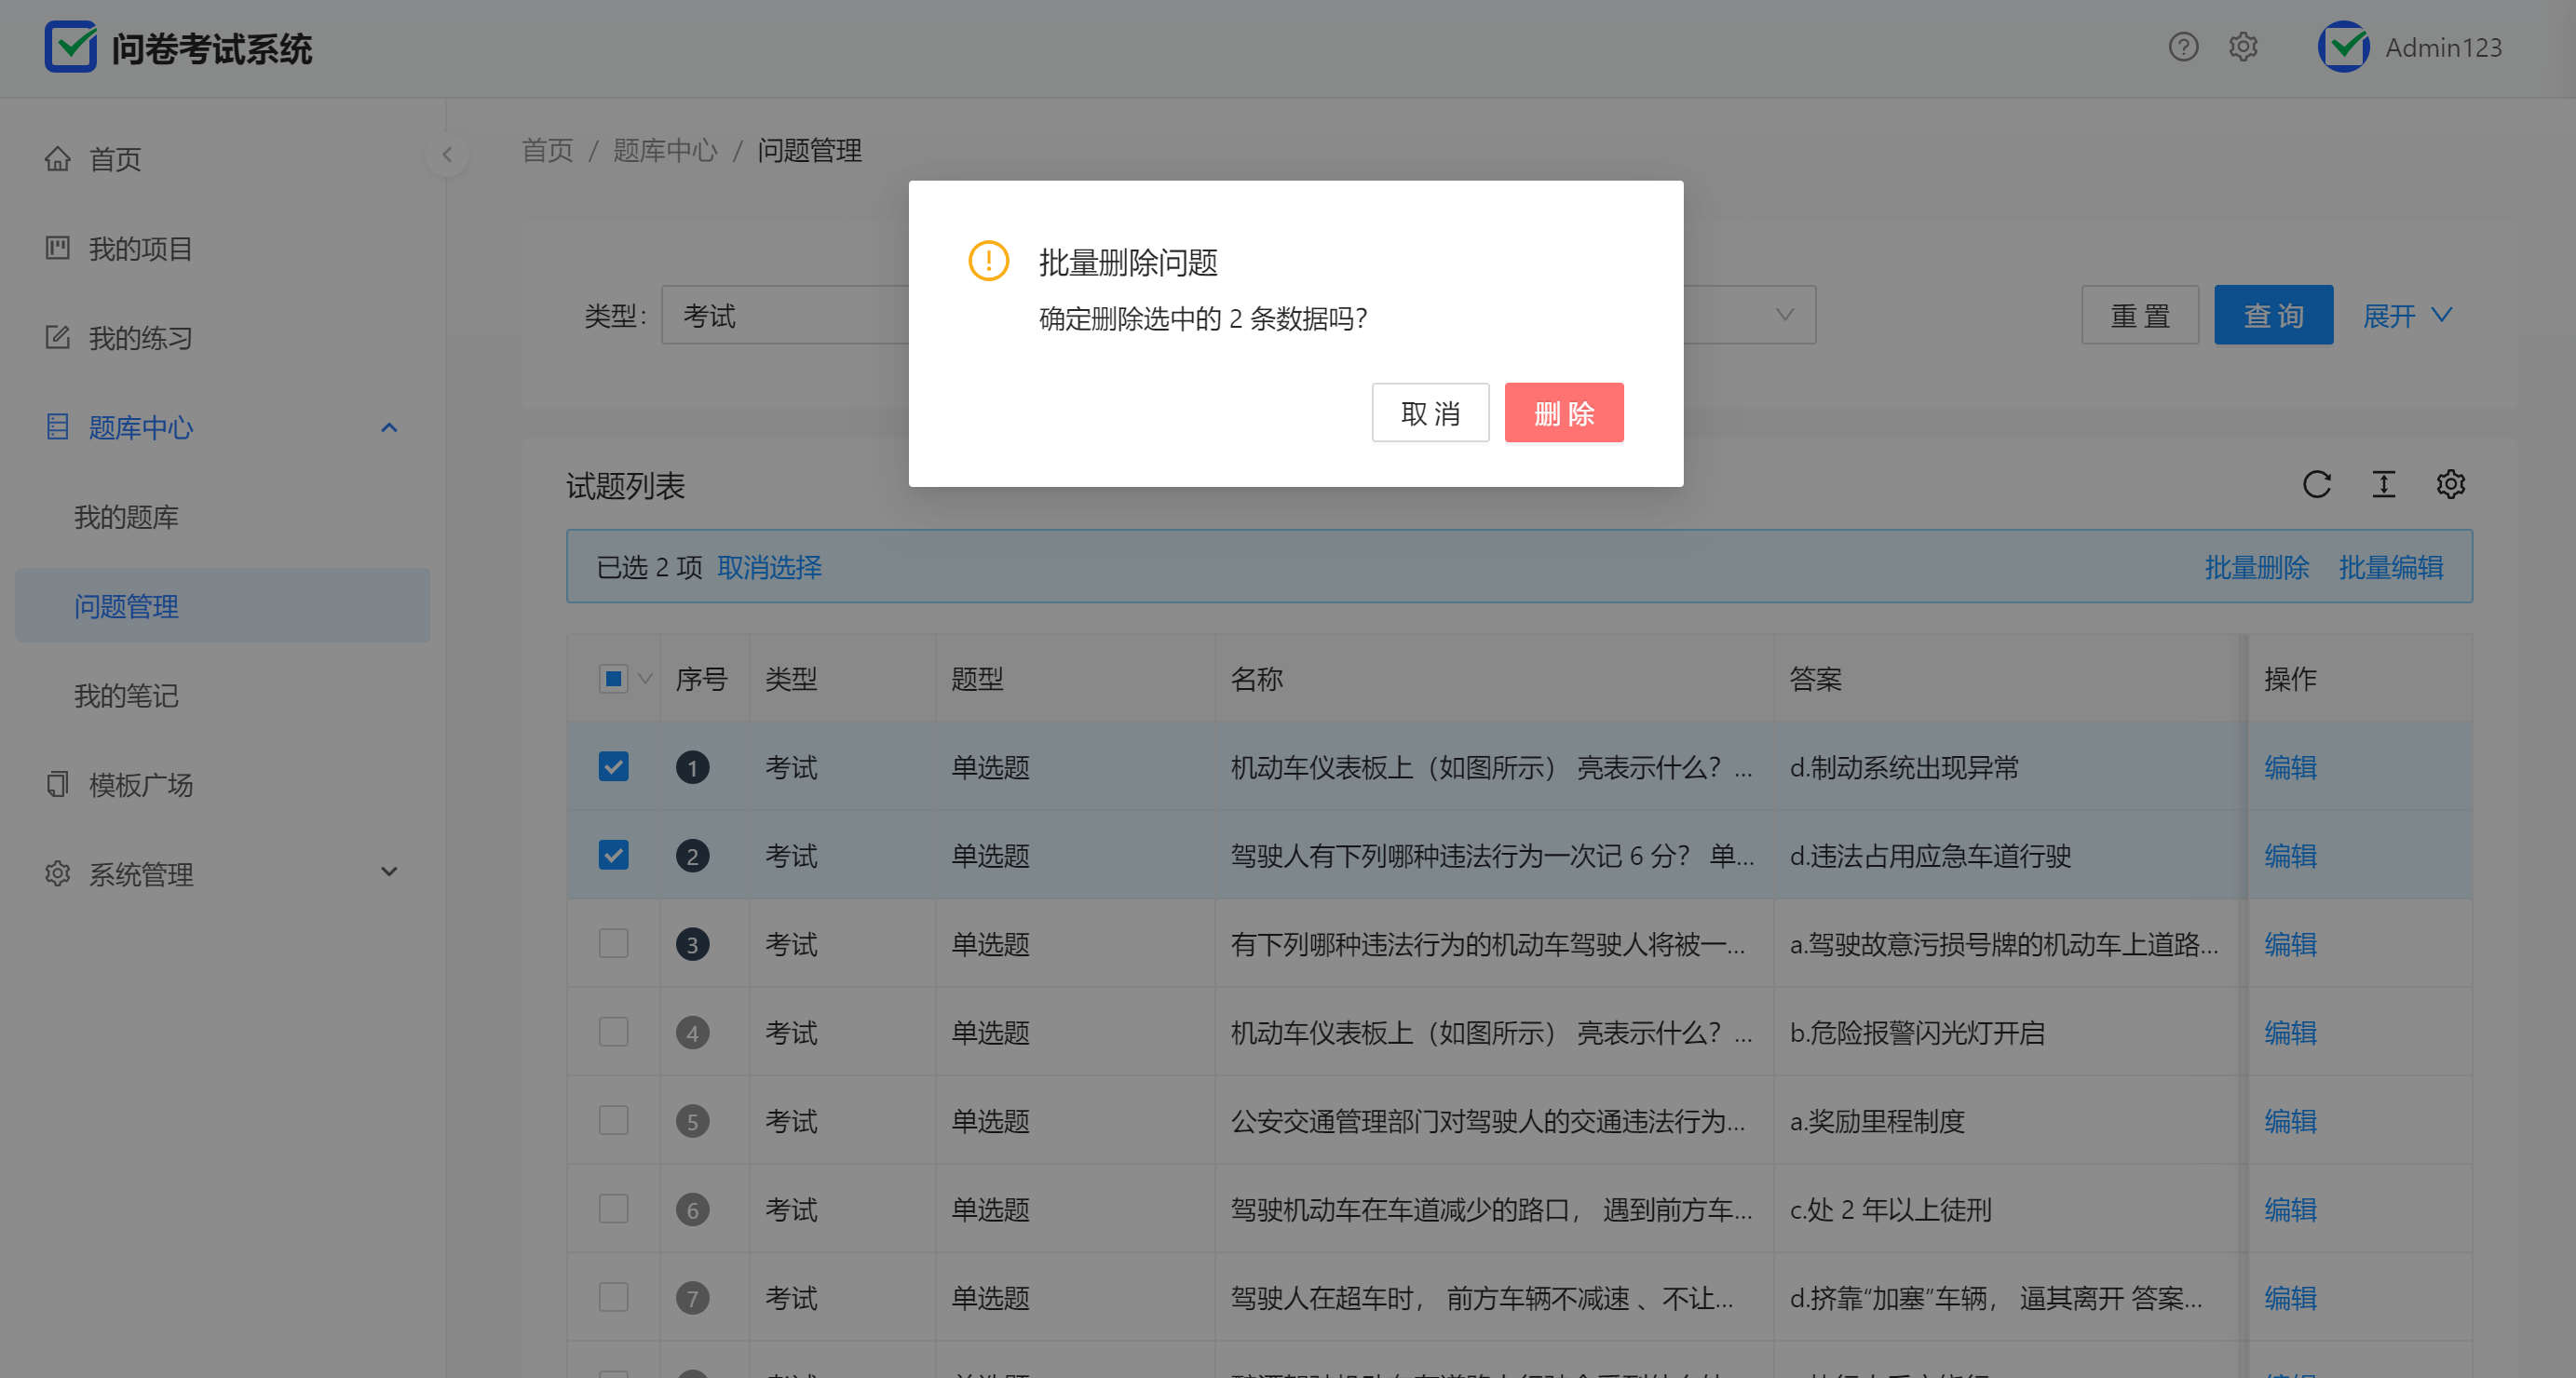Click the 题库中心 sidebar icon
This screenshot has width=2576, height=1378.
pos(57,427)
